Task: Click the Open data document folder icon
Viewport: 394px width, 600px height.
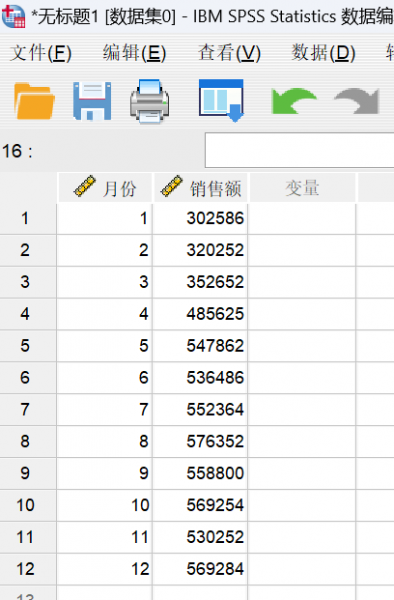Action: (x=34, y=101)
